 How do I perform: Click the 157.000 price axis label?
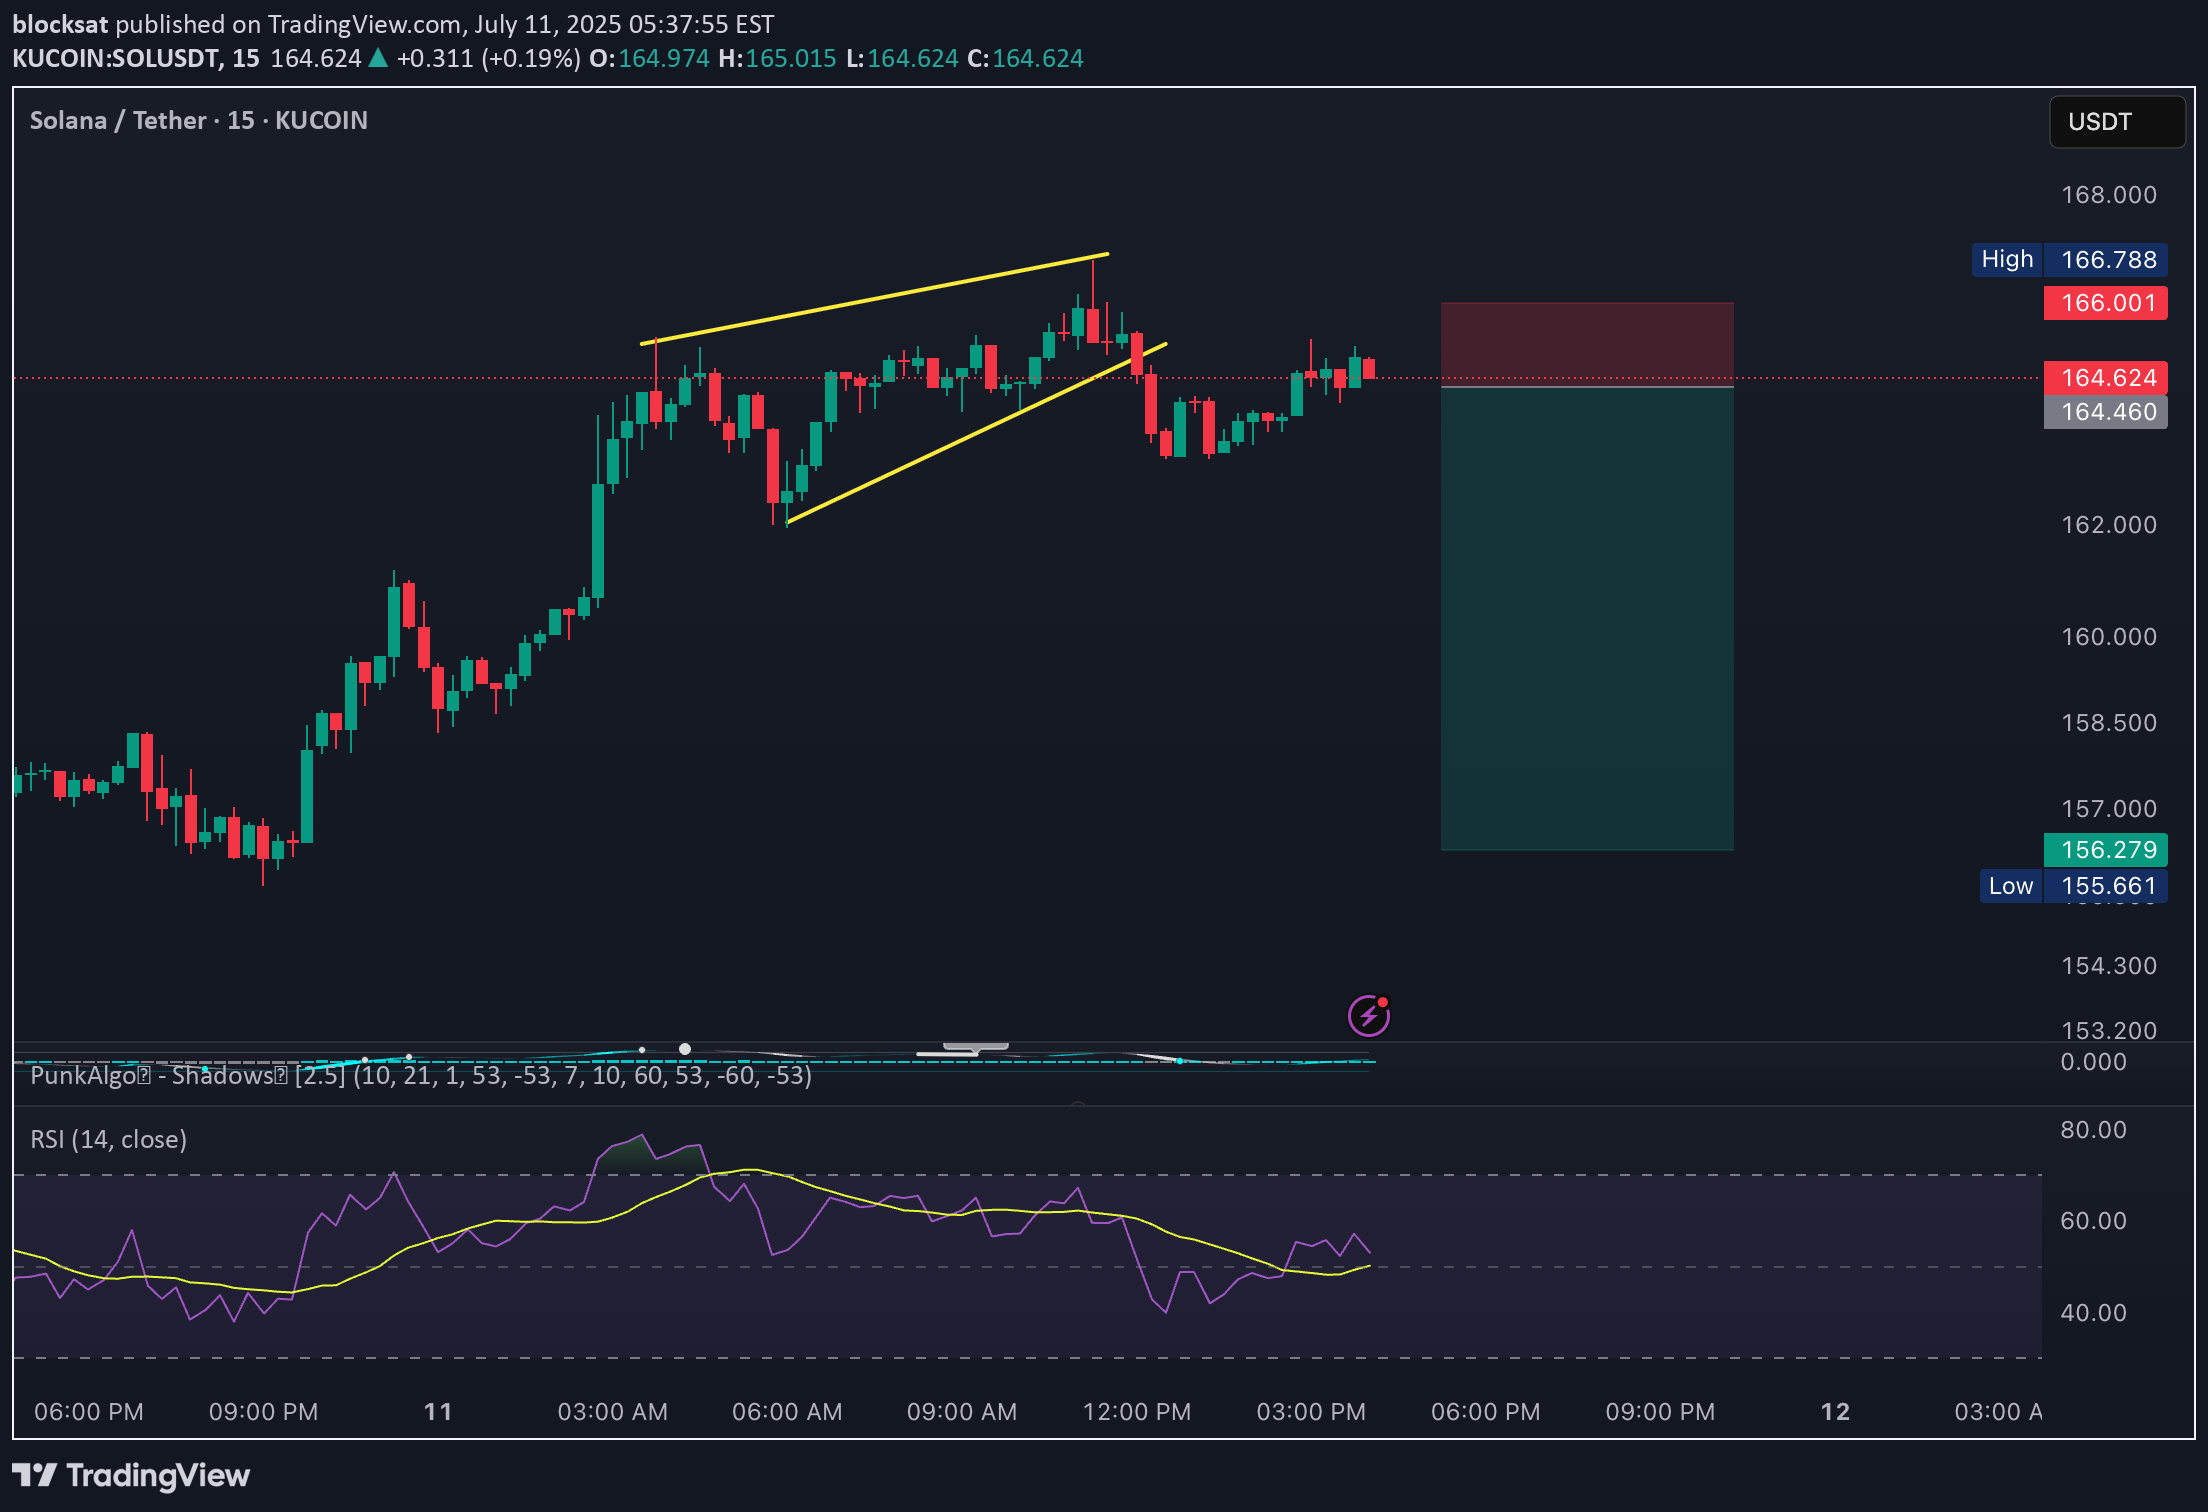point(2108,809)
